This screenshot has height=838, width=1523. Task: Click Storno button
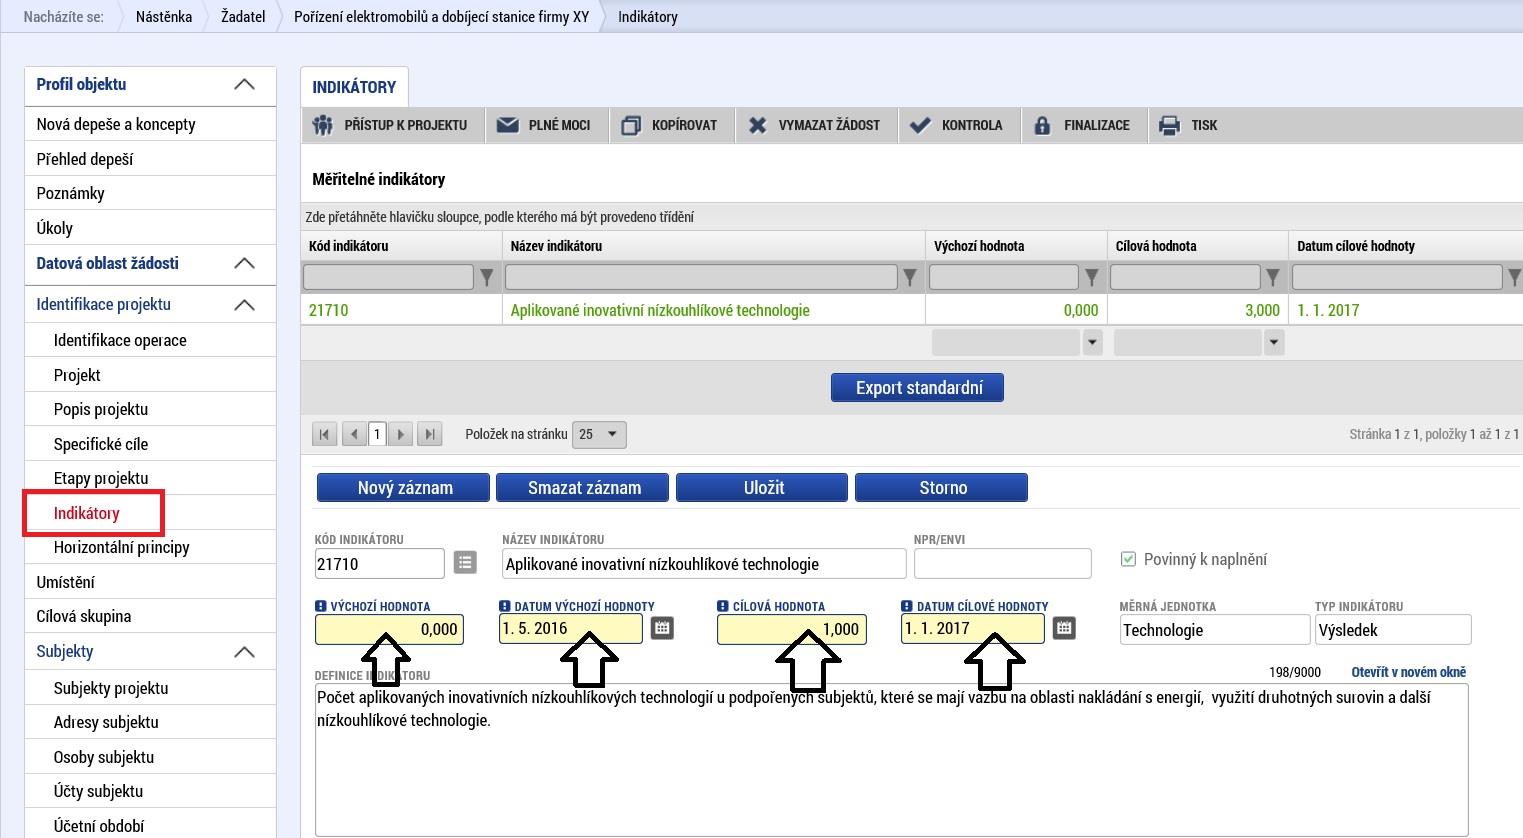941,487
